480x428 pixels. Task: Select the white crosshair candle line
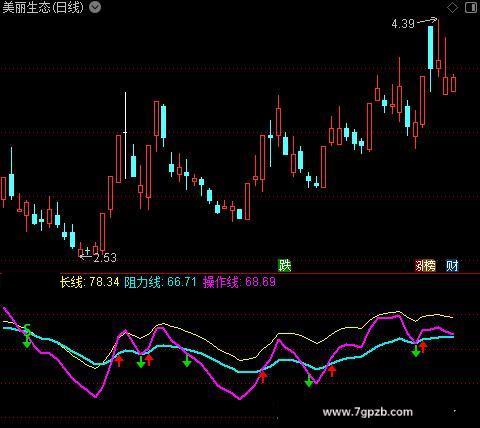click(125, 136)
